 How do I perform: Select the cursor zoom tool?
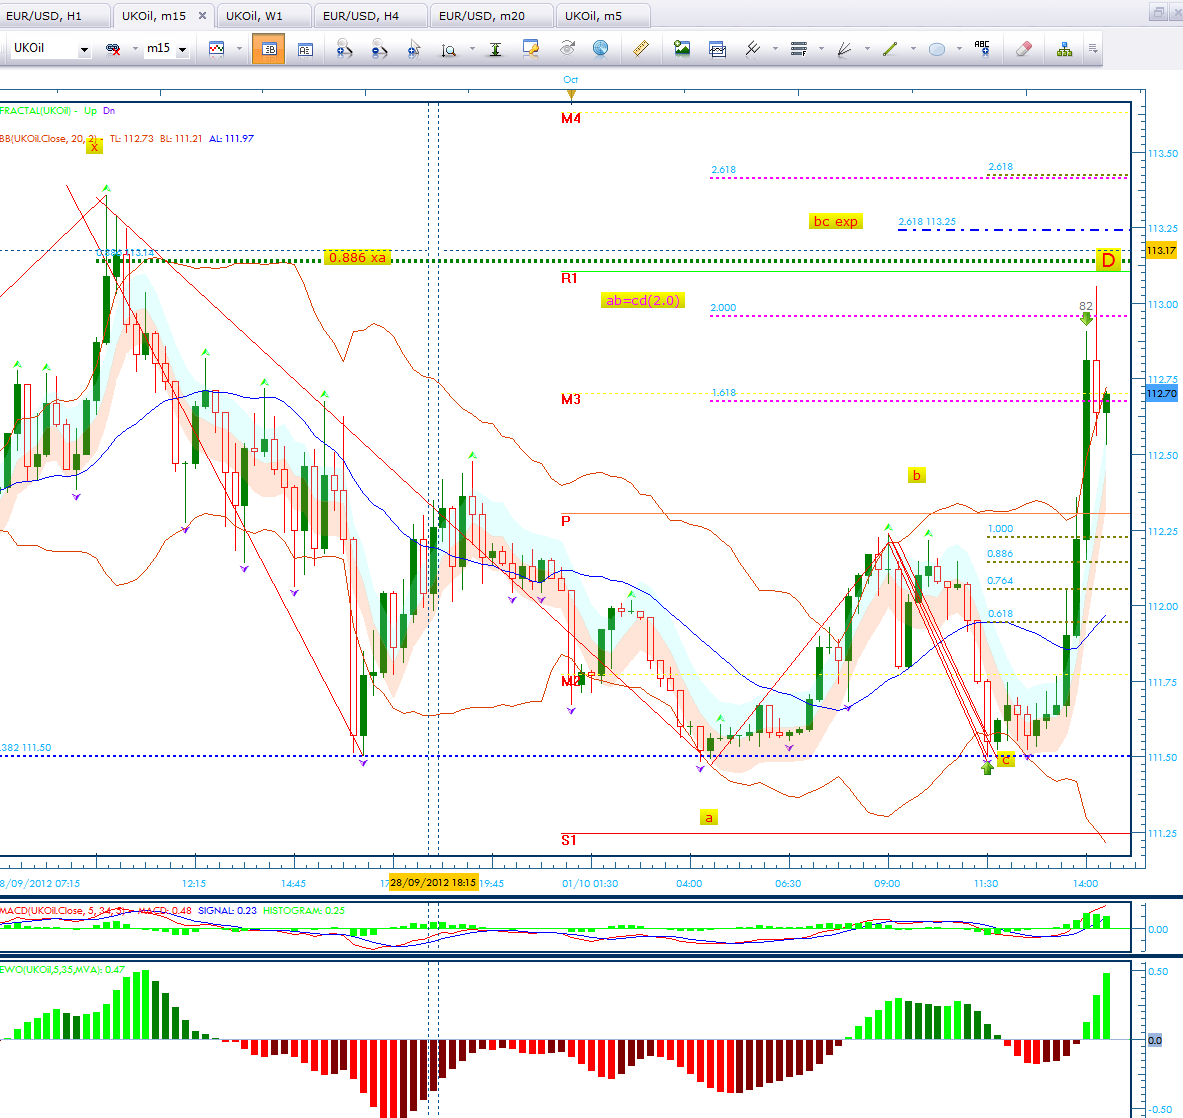413,50
